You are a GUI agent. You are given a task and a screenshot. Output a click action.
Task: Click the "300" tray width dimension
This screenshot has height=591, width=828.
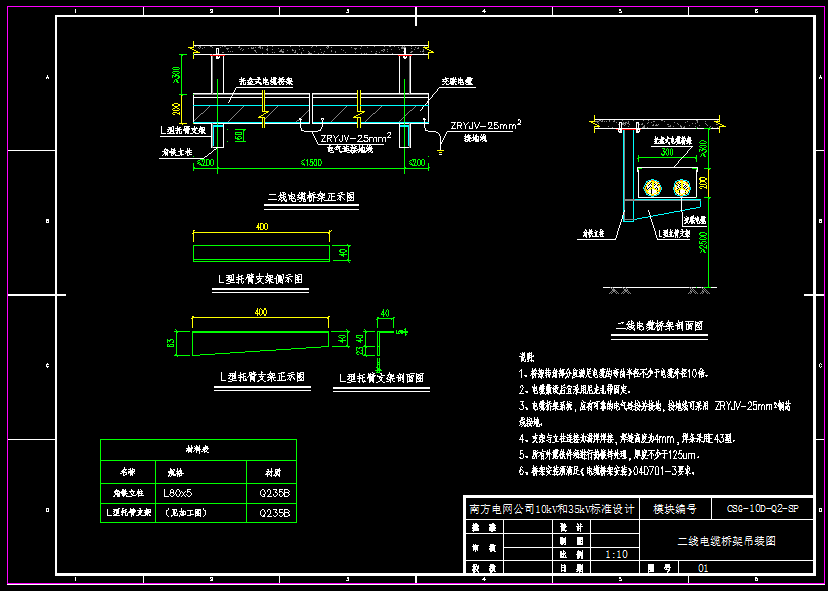point(667,152)
